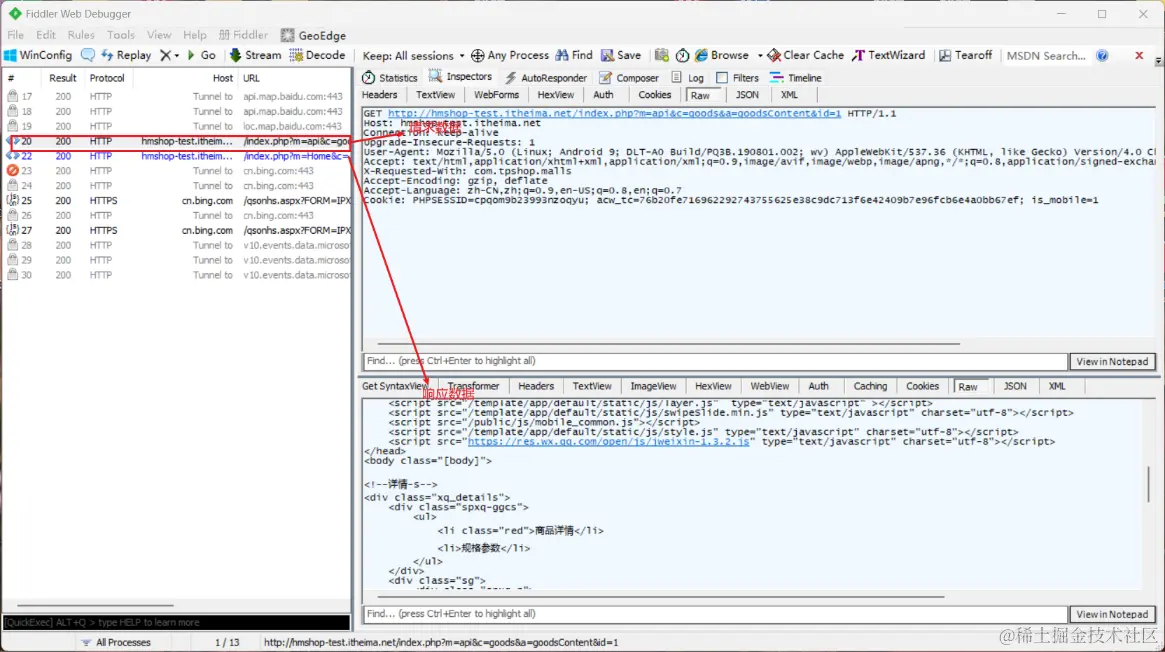1165x652 pixels.
Task: Sort sessions by Result column header
Action: coord(62,78)
